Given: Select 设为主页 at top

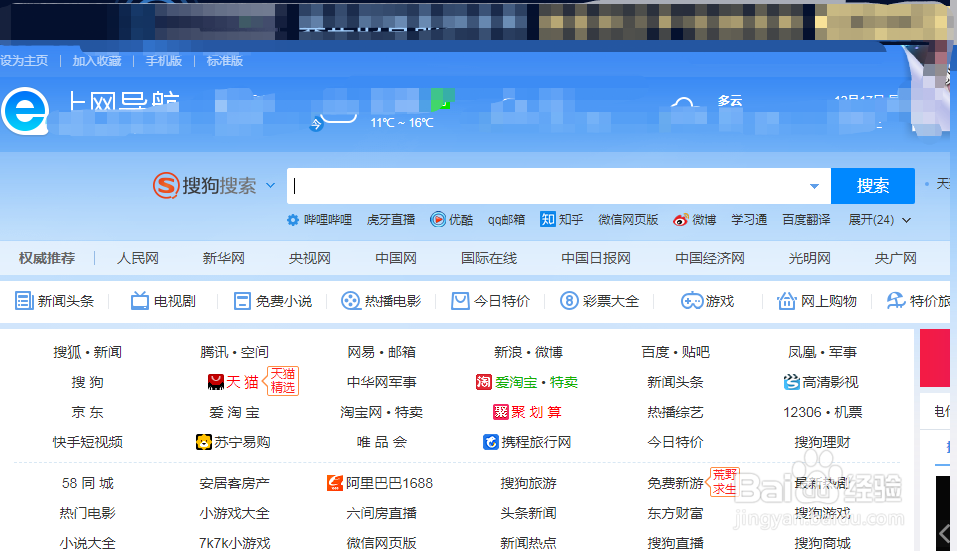Looking at the screenshot, I should (x=24, y=60).
